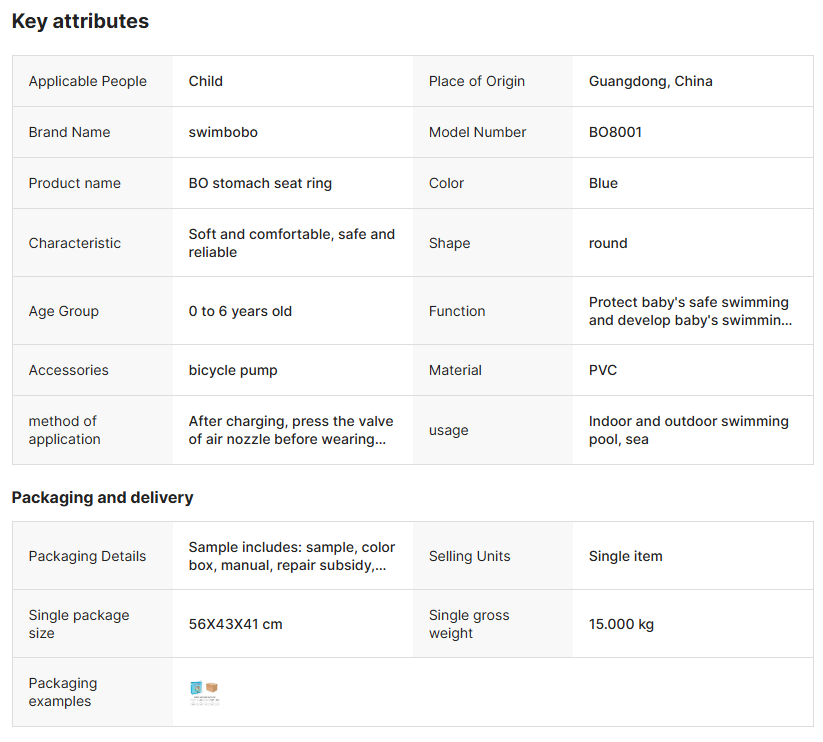Click the truncated Function description text
The image size is (823, 742).
coord(688,311)
